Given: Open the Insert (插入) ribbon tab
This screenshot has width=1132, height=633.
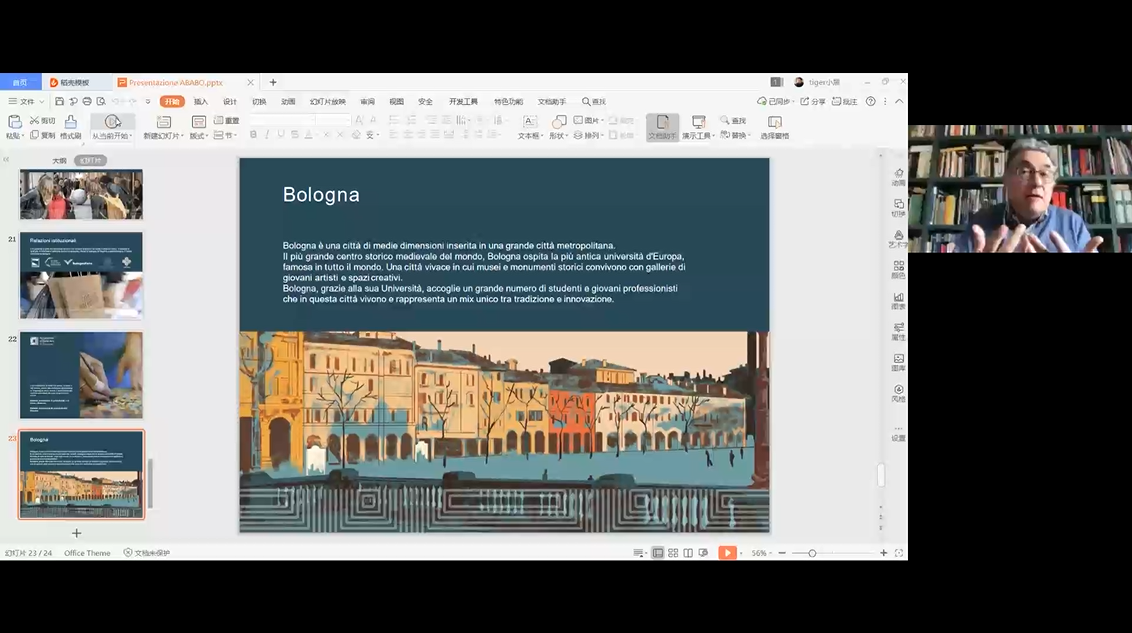Looking at the screenshot, I should tap(201, 101).
